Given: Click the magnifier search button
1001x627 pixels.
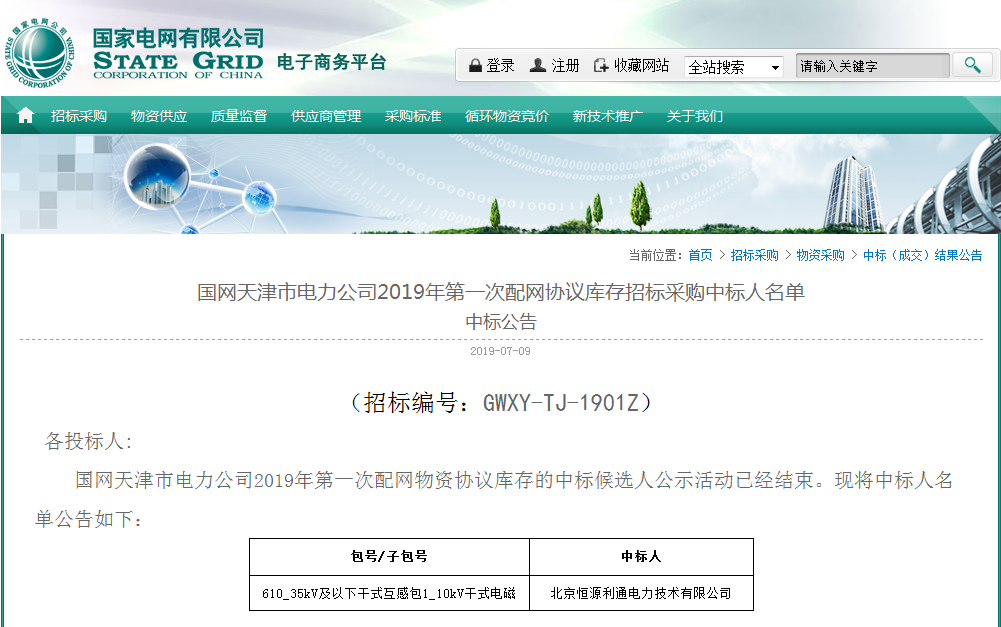Looking at the screenshot, I should pos(972,65).
